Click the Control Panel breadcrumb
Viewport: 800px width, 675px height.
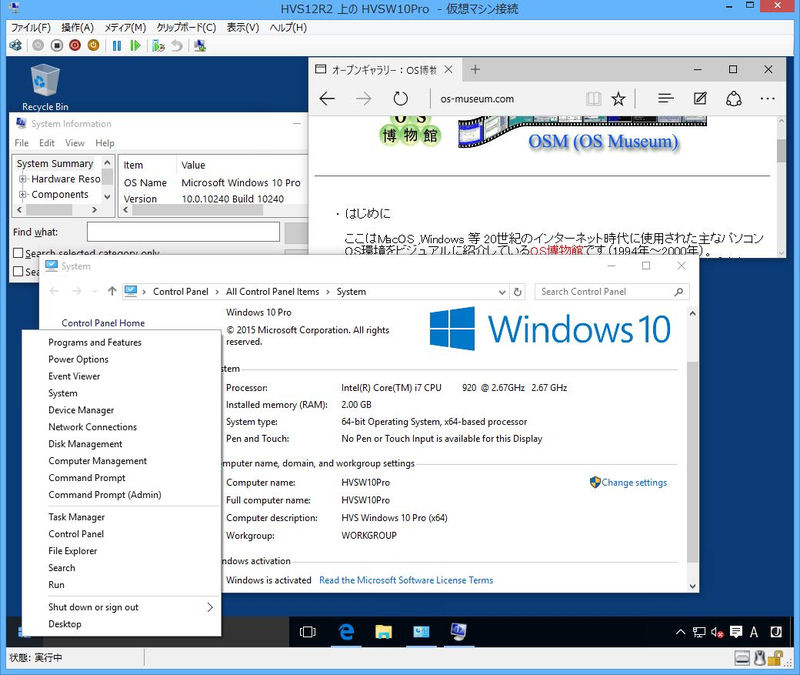[181, 292]
